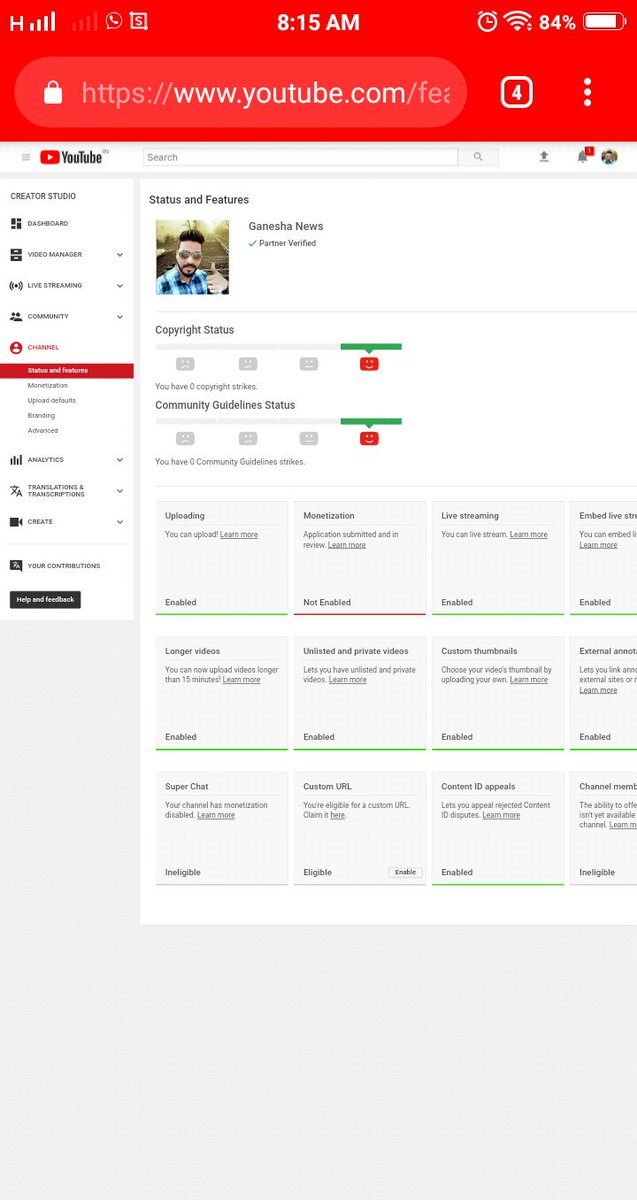The width and height of the screenshot is (637, 1200).
Task: Click the Create camera icon
Action: click(16, 522)
